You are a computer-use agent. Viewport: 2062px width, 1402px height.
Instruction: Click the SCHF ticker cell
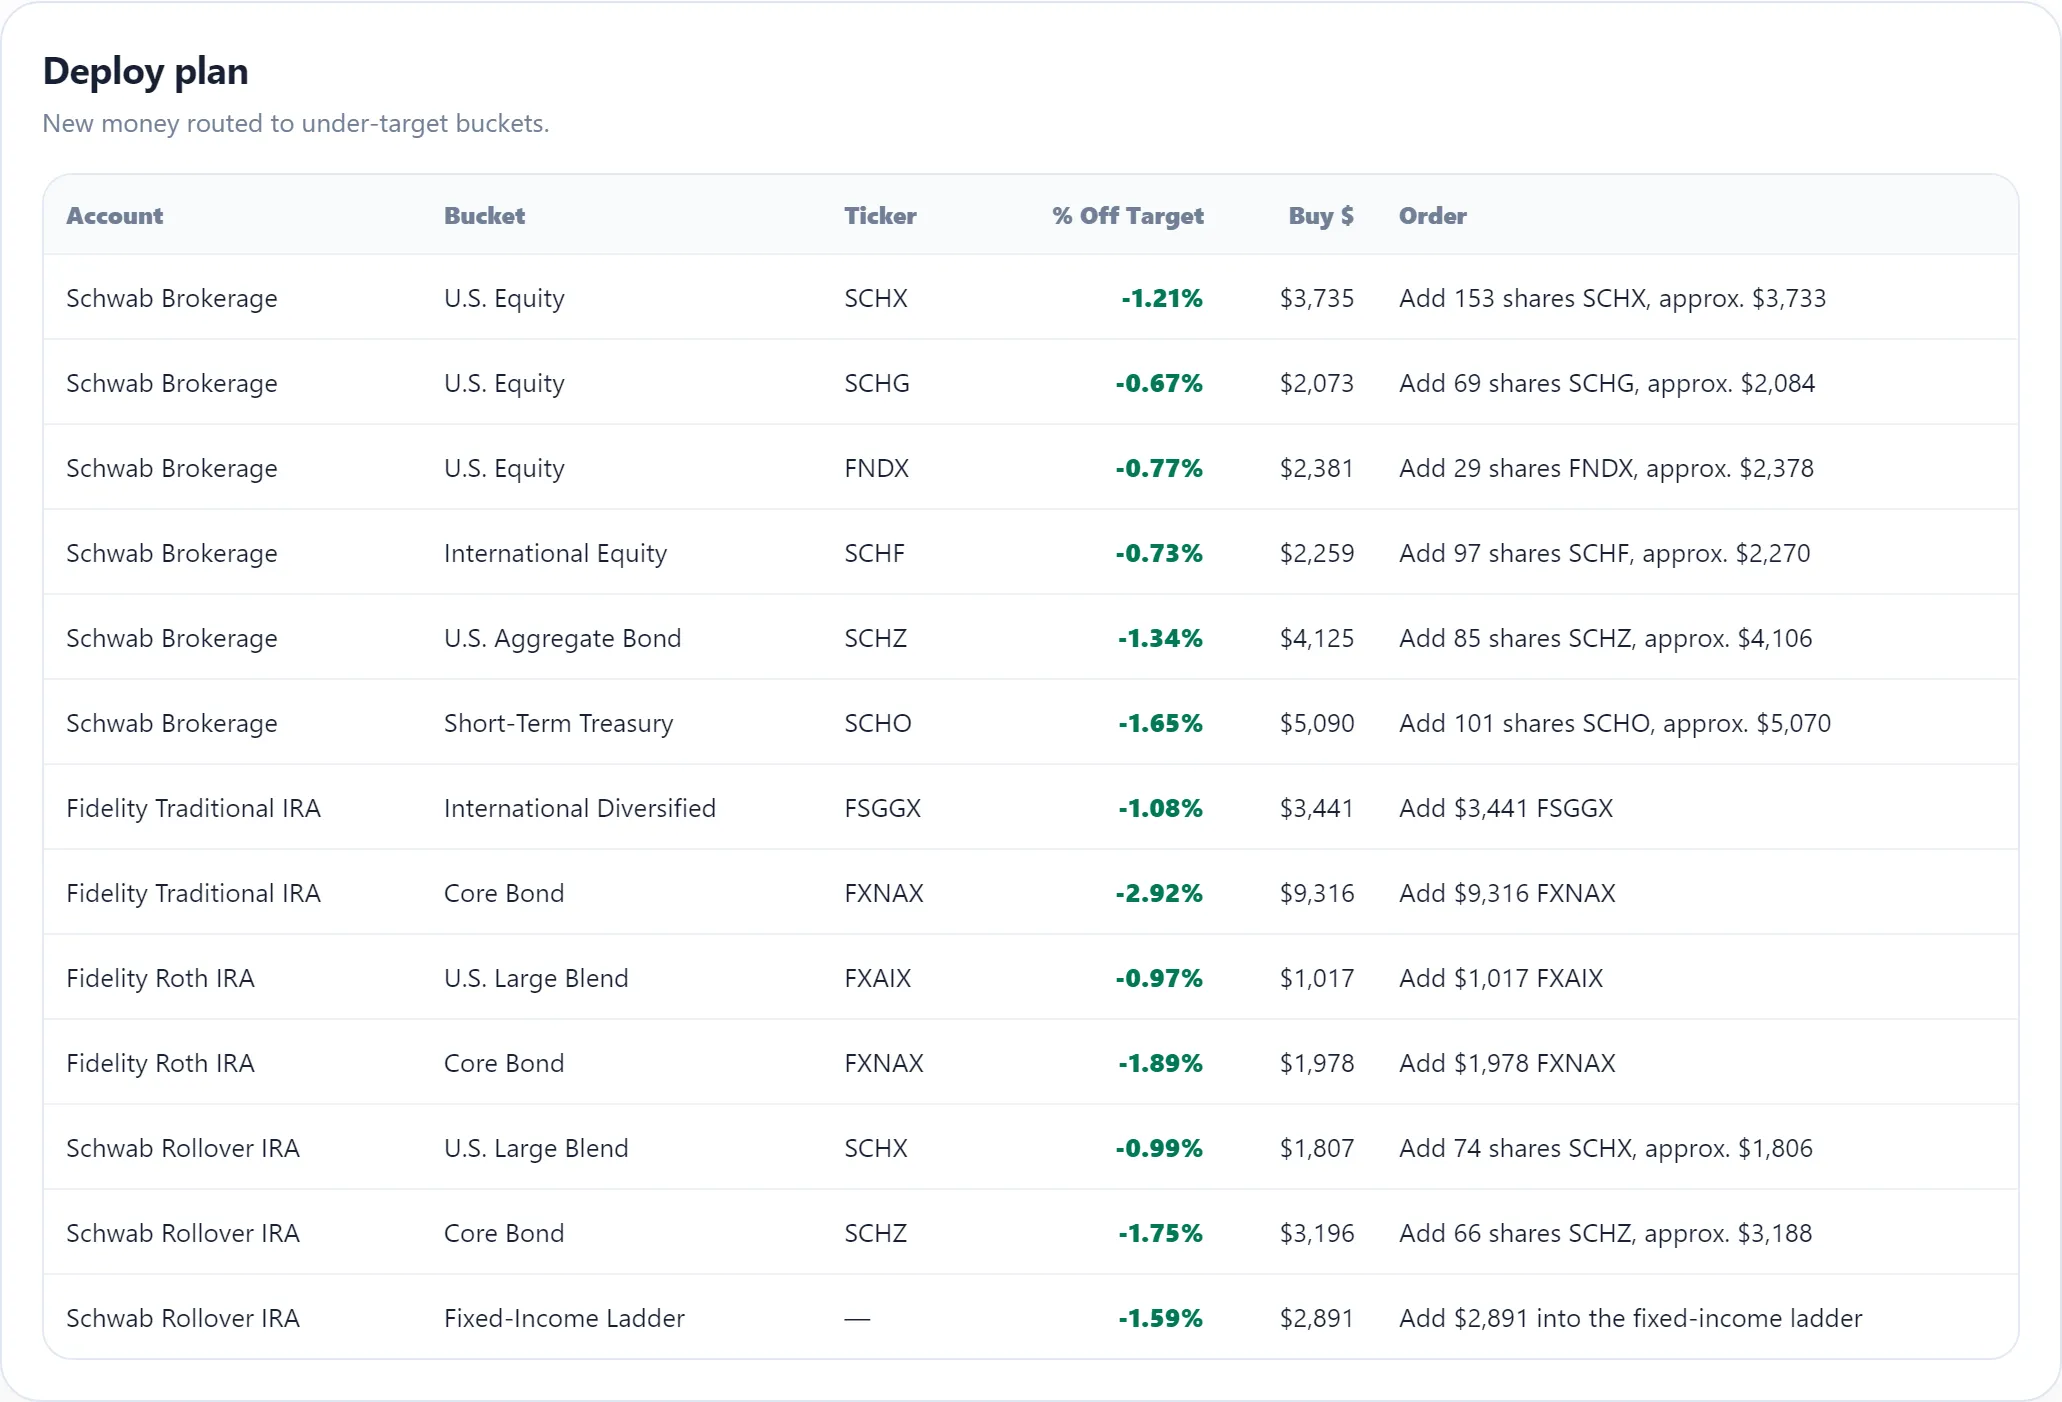[x=874, y=553]
